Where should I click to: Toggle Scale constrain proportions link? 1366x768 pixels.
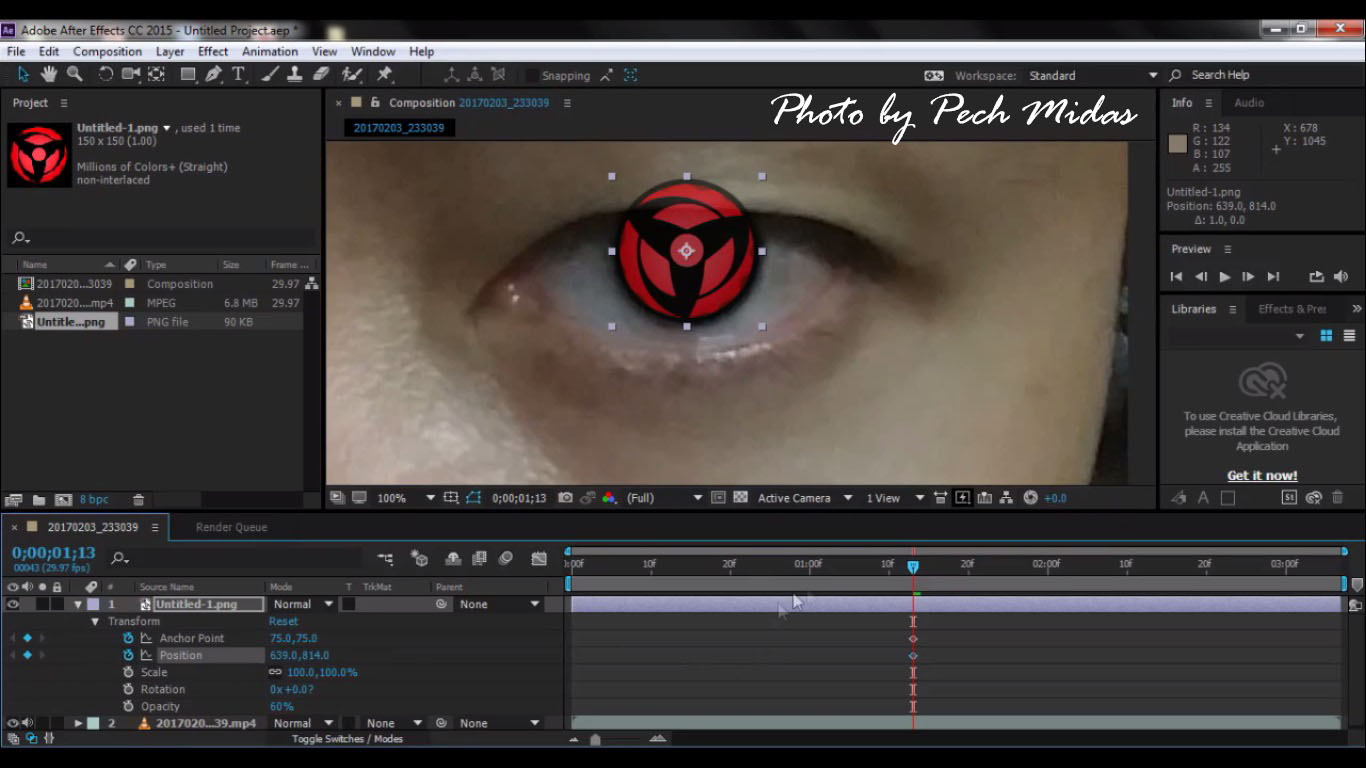(275, 672)
